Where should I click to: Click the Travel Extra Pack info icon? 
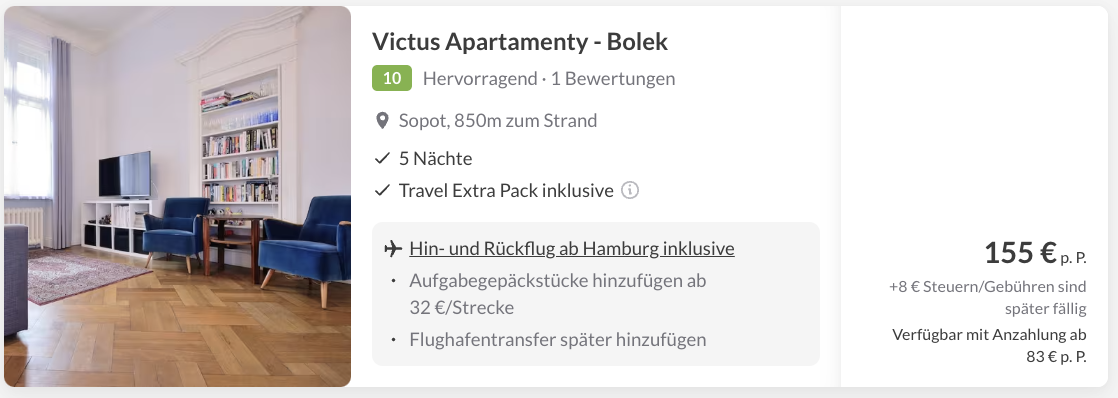click(630, 190)
